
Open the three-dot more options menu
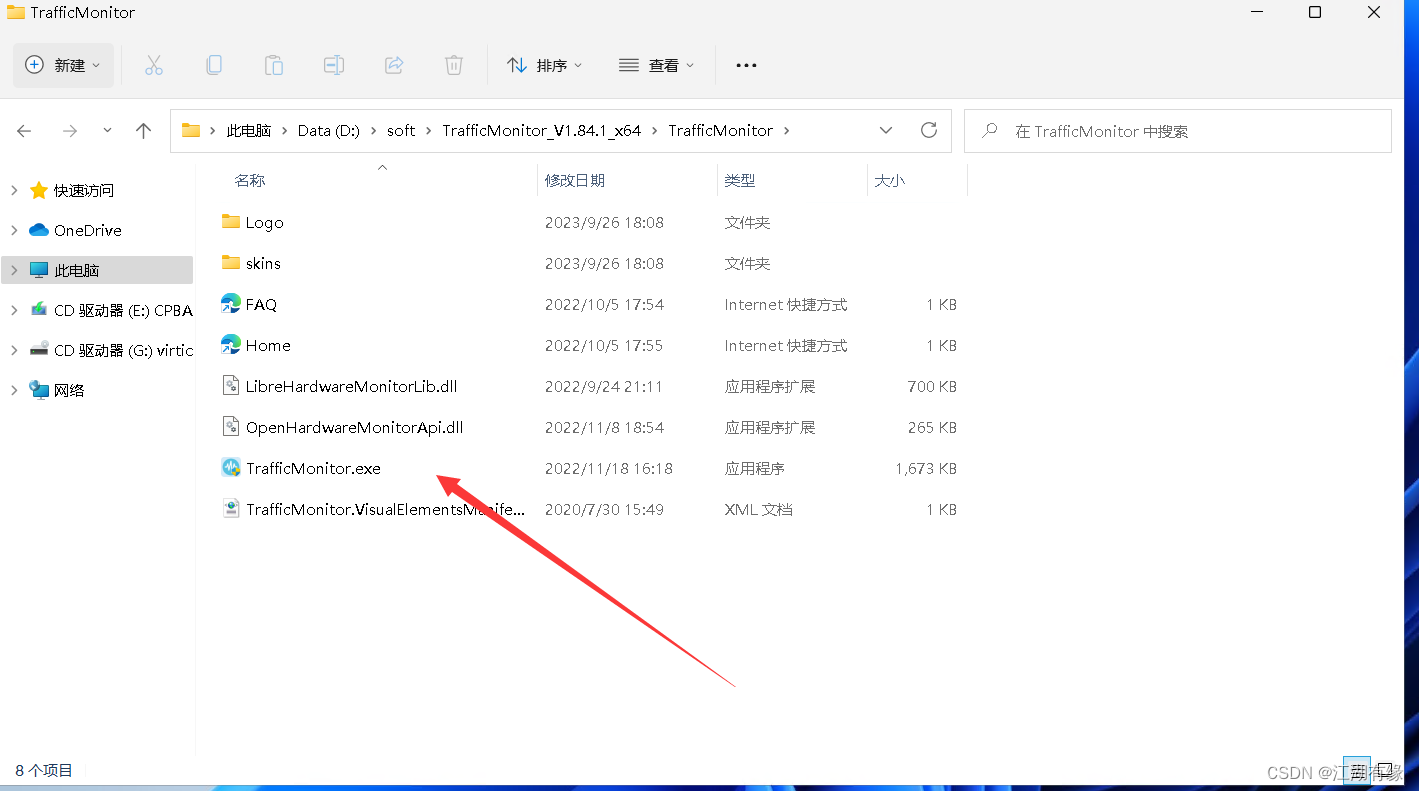(x=746, y=65)
